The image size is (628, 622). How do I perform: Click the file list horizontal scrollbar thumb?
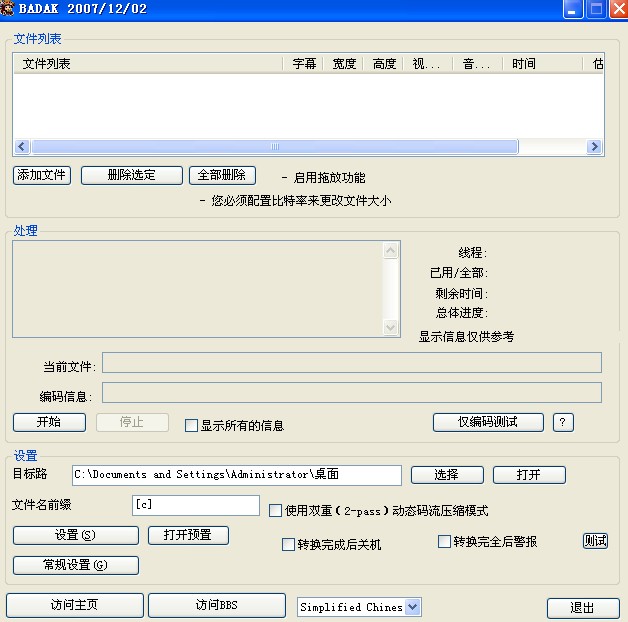coord(275,146)
